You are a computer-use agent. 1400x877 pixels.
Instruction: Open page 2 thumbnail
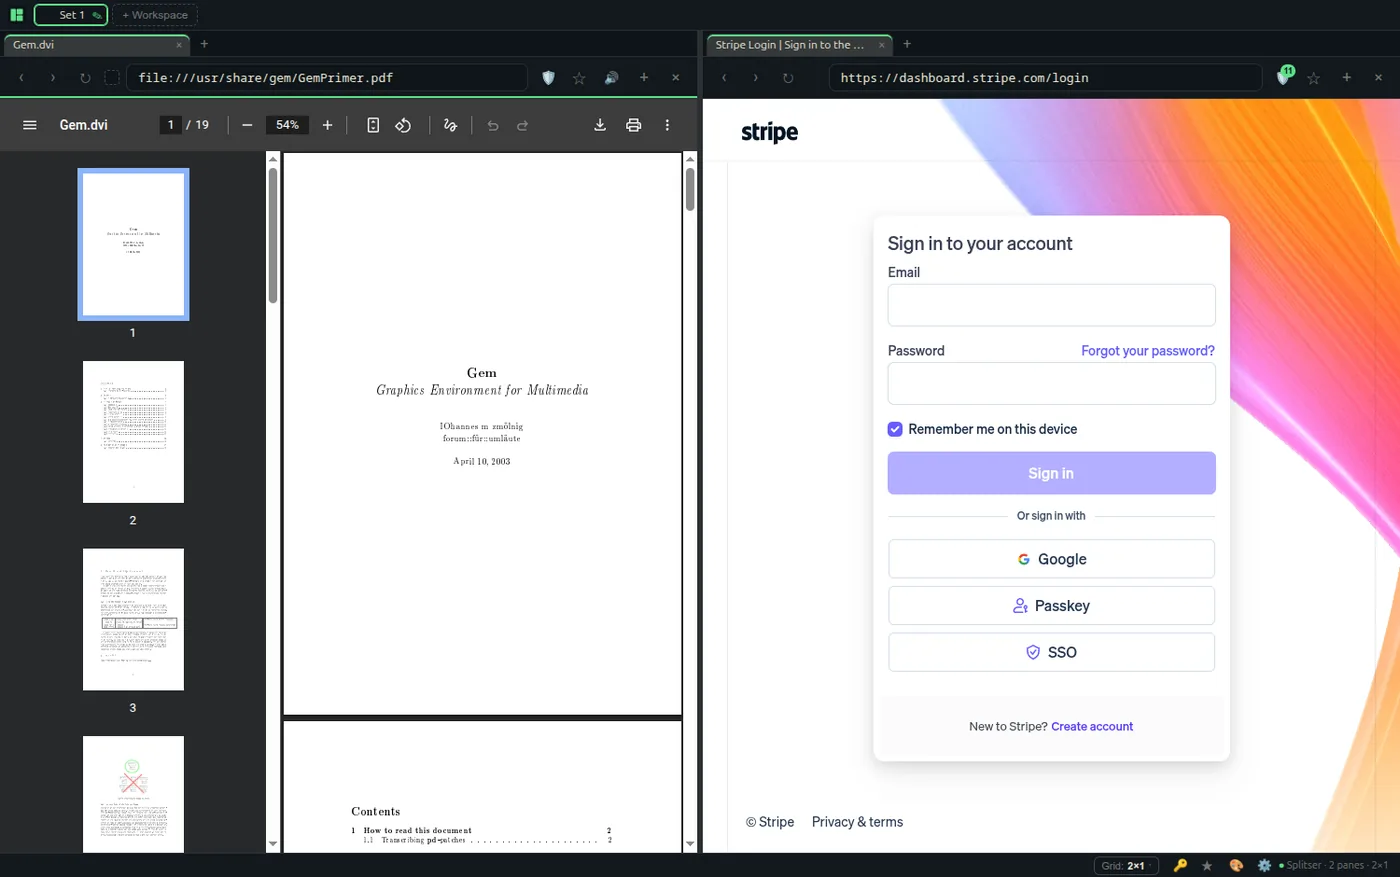point(133,432)
